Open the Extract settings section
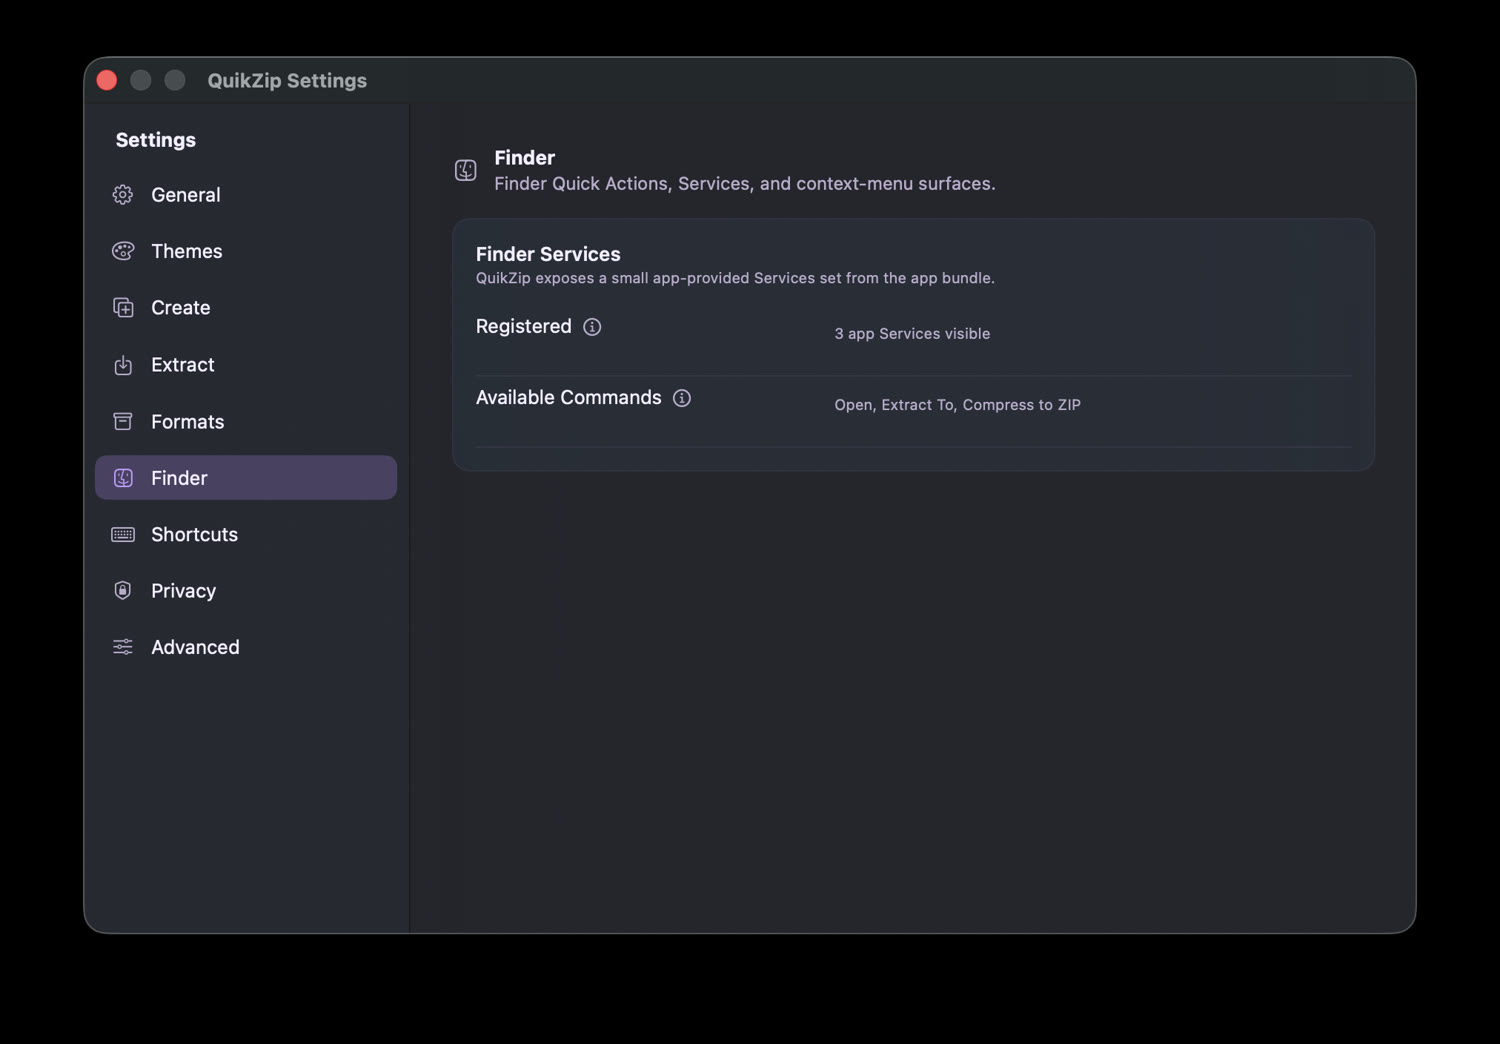 (246, 365)
